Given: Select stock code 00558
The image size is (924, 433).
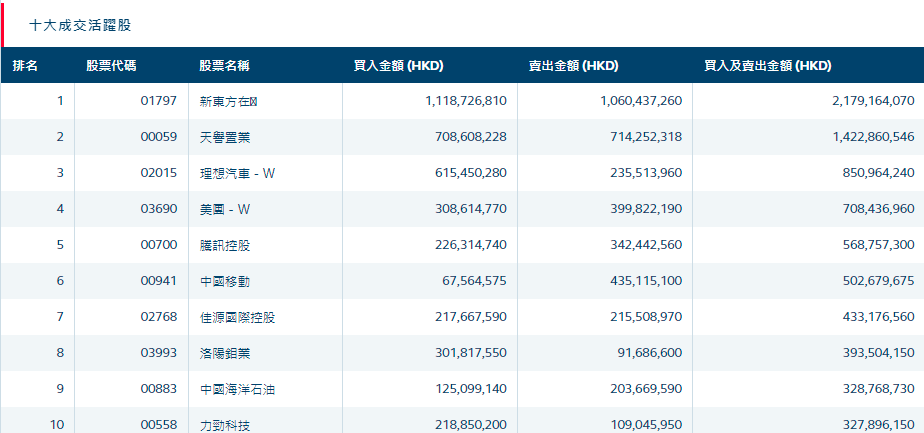Looking at the screenshot, I should coord(159,425).
